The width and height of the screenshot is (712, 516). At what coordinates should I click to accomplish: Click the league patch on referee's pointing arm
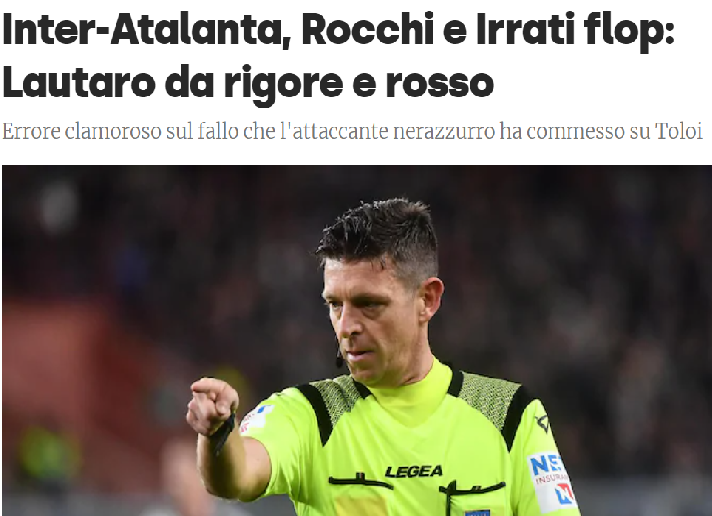(x=256, y=418)
